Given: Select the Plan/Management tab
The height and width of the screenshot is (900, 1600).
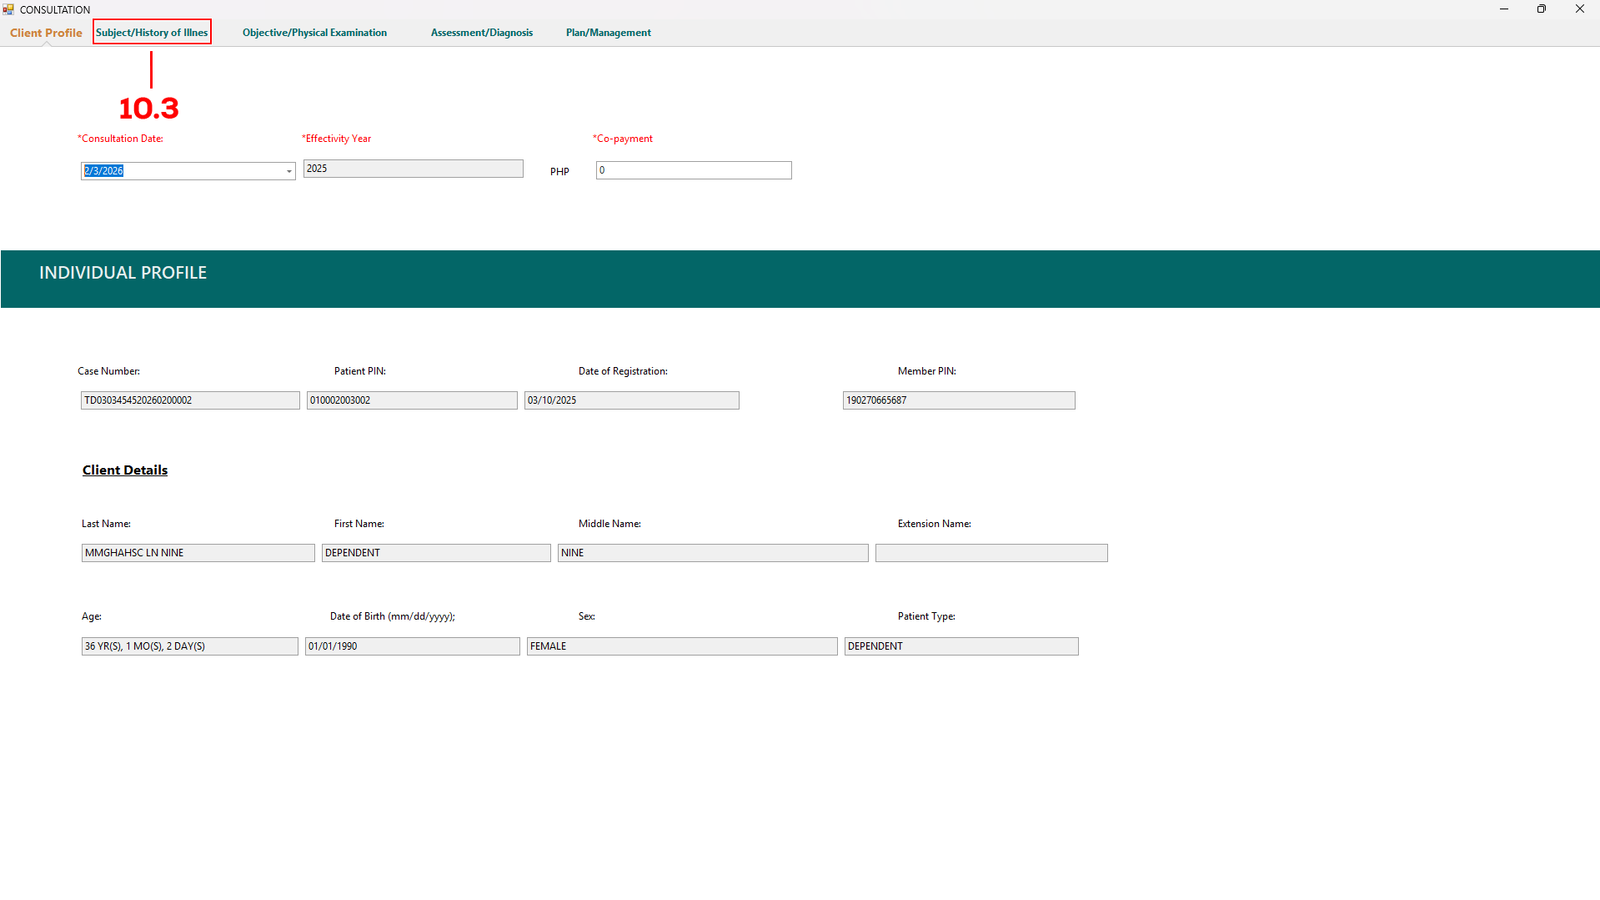Looking at the screenshot, I should click(608, 33).
